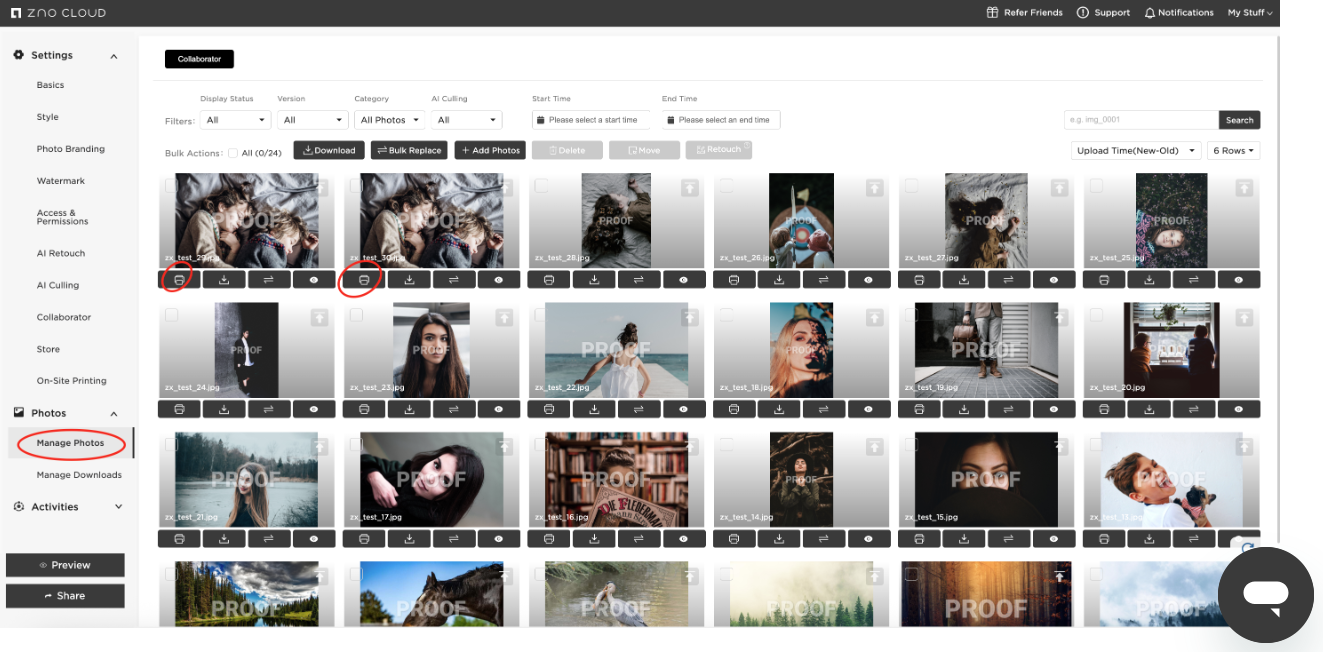Open the Upload Time(New-Old) sort dropdown
This screenshot has height=652, width=1323.
(1135, 151)
